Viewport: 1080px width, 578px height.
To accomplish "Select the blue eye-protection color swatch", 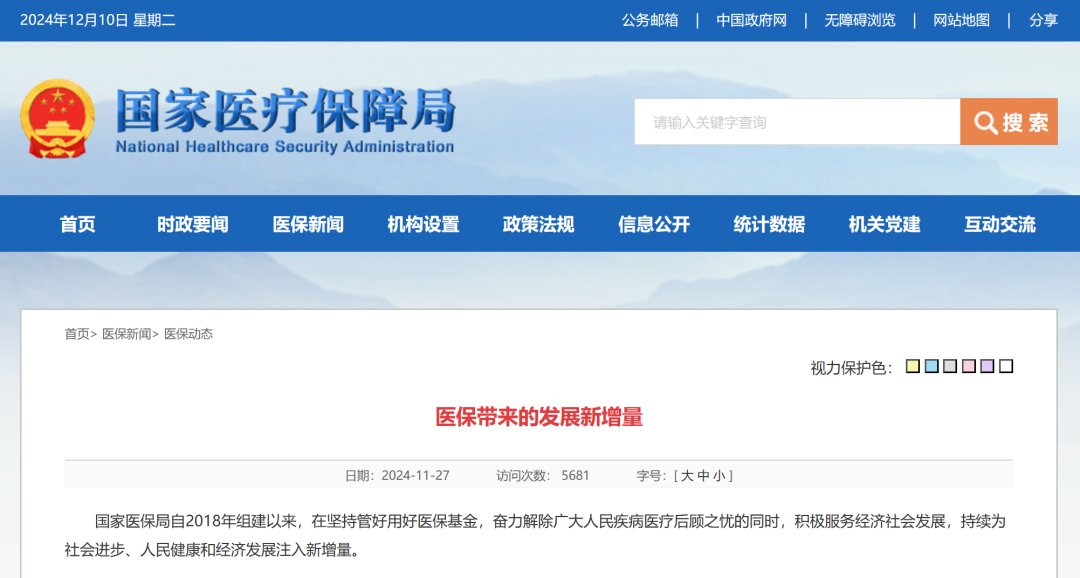I will click(931, 366).
